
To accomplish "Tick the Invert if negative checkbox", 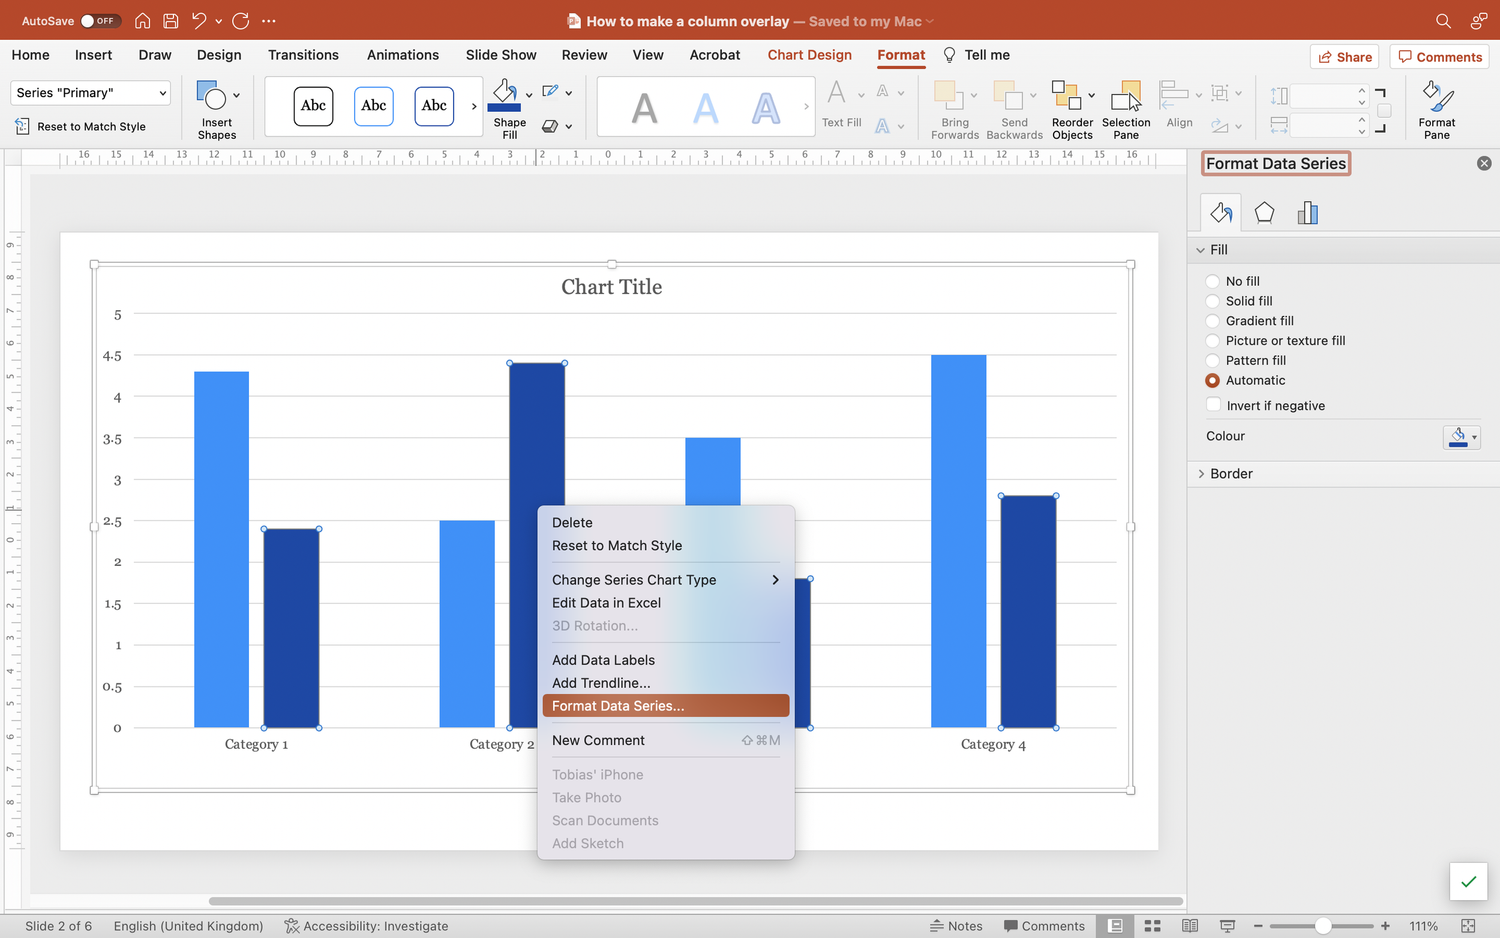I will click(x=1213, y=405).
